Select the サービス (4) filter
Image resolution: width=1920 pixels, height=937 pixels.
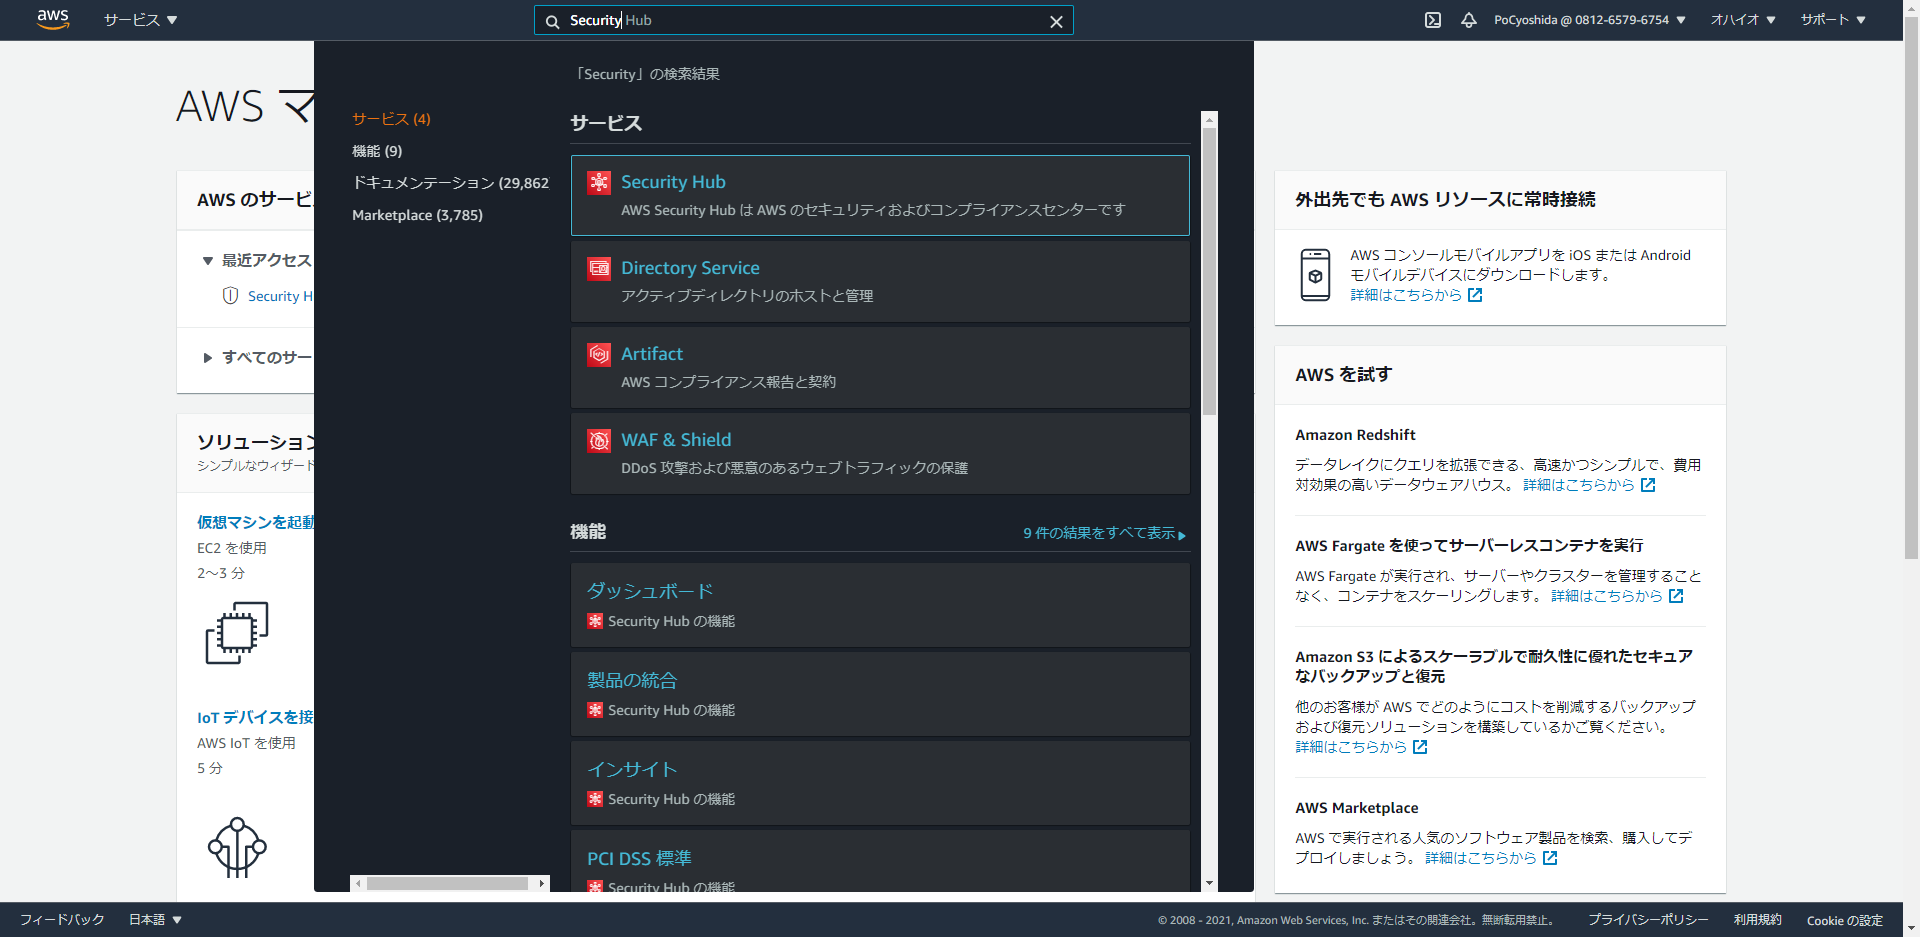pyautogui.click(x=391, y=119)
